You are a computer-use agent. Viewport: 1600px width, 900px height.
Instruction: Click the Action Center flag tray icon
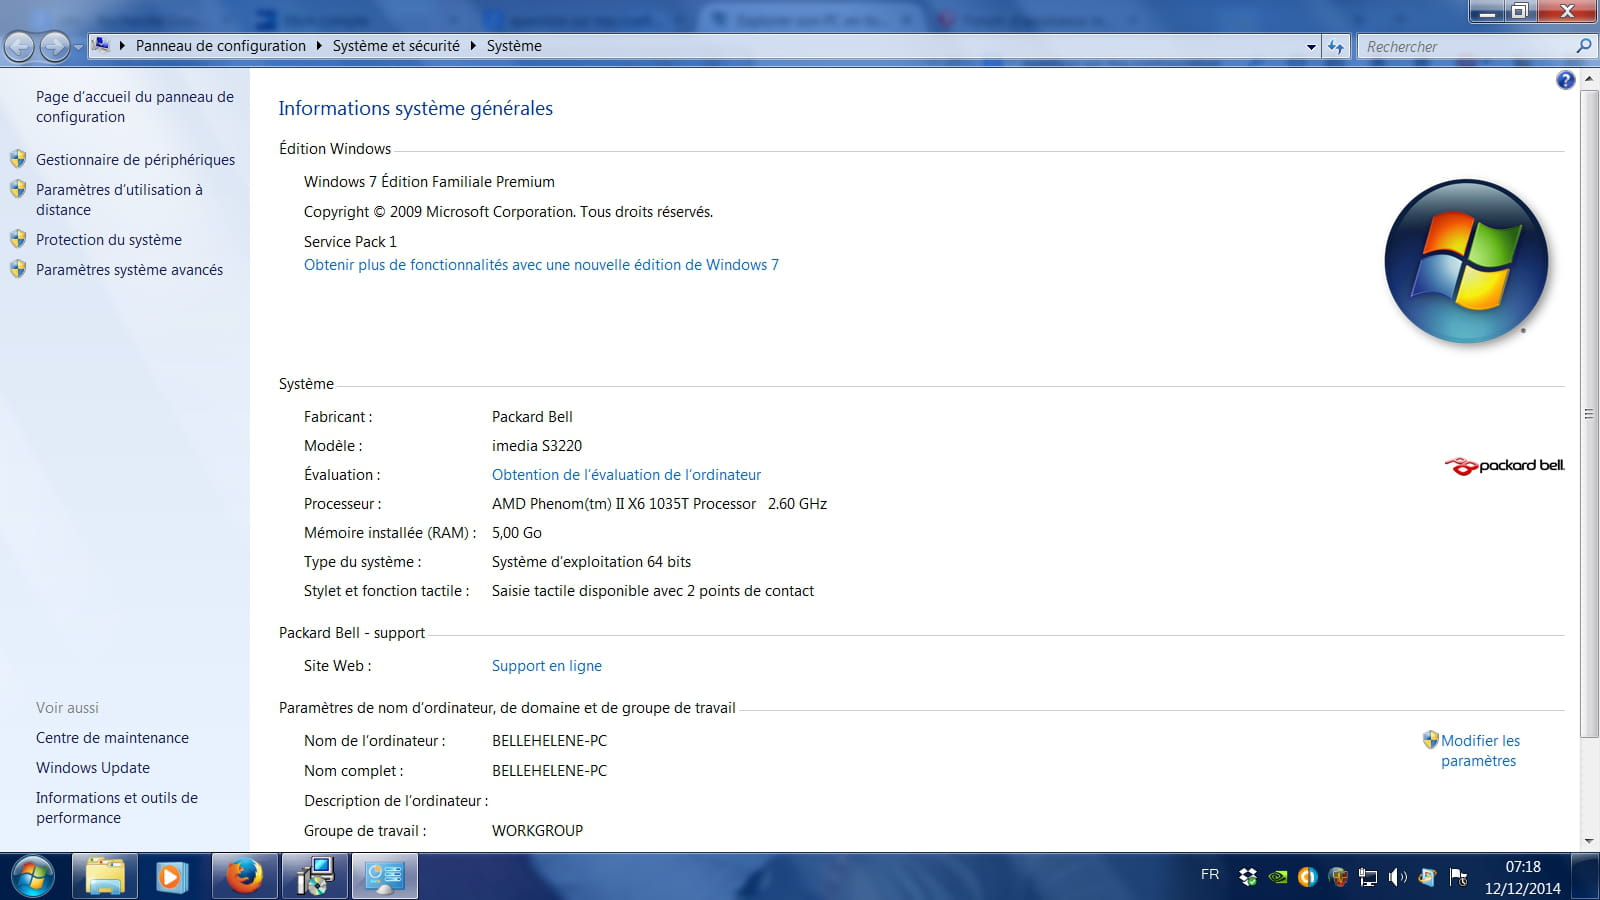point(1458,878)
